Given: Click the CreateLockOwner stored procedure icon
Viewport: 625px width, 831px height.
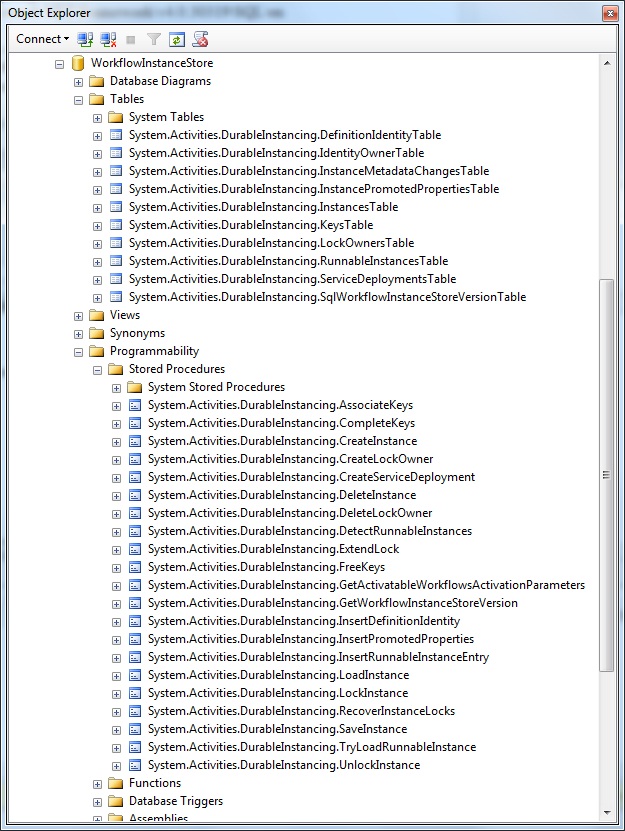Looking at the screenshot, I should [135, 460].
